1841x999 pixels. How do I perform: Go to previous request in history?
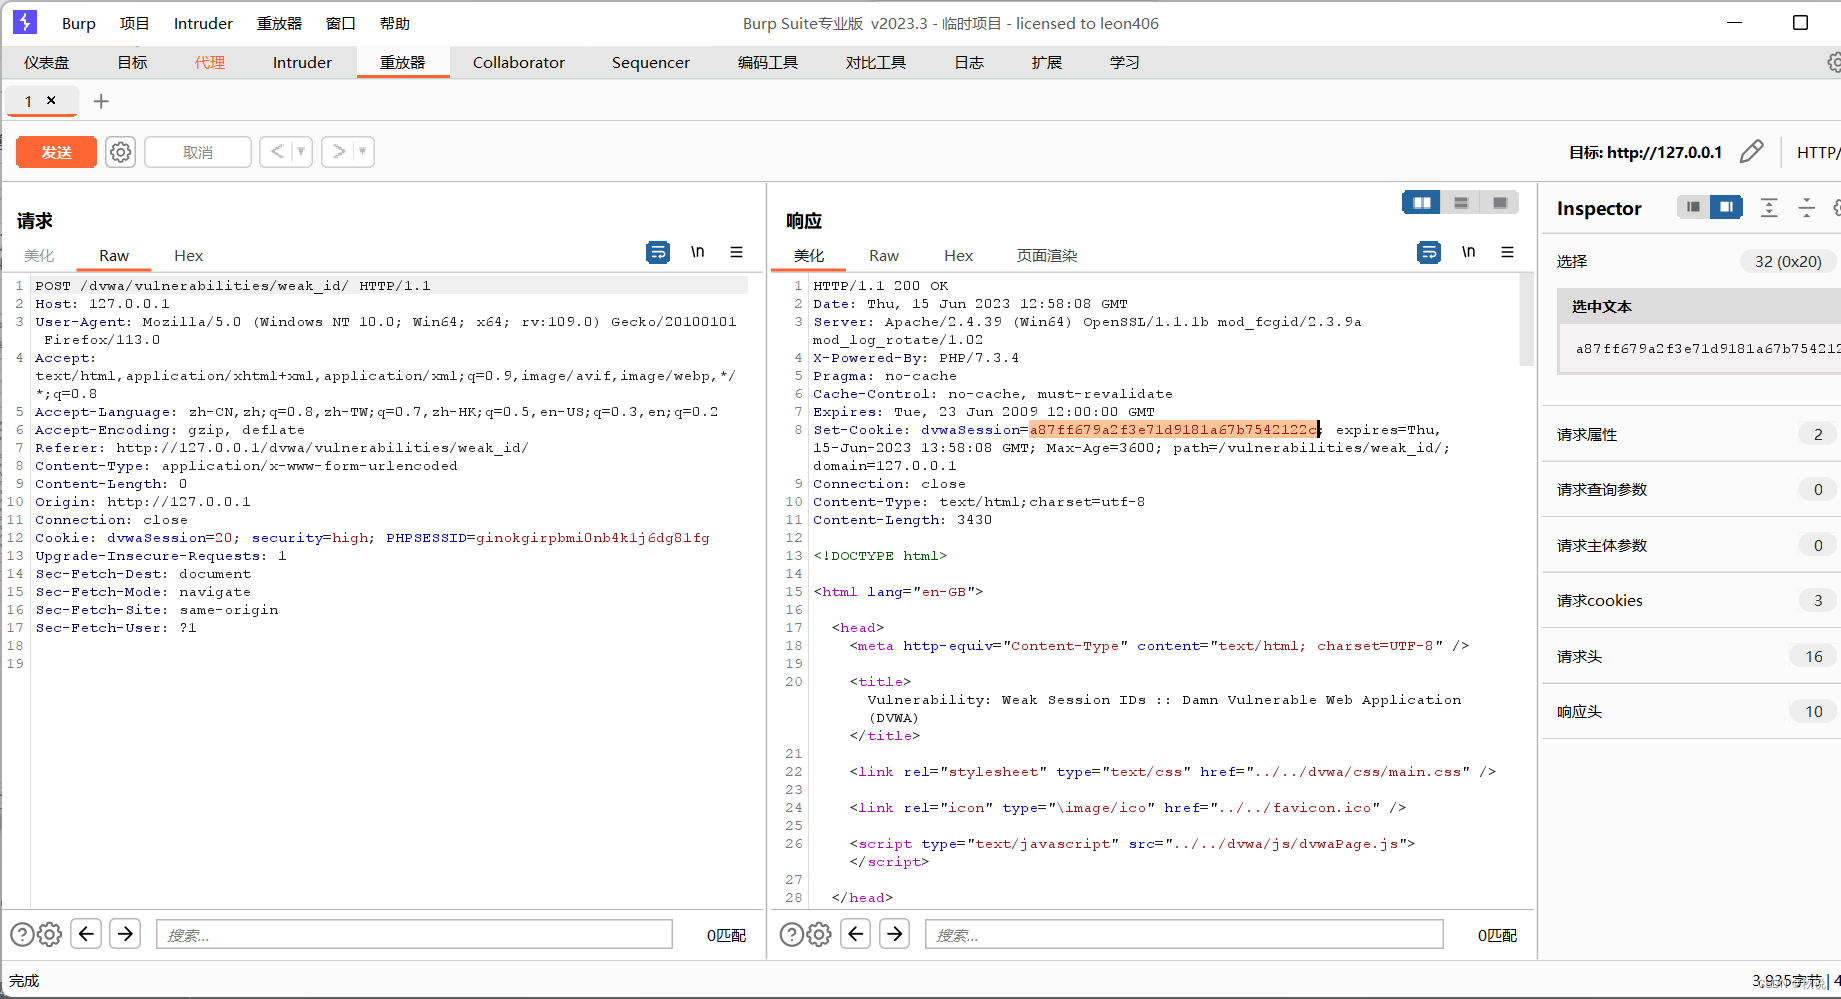277,152
